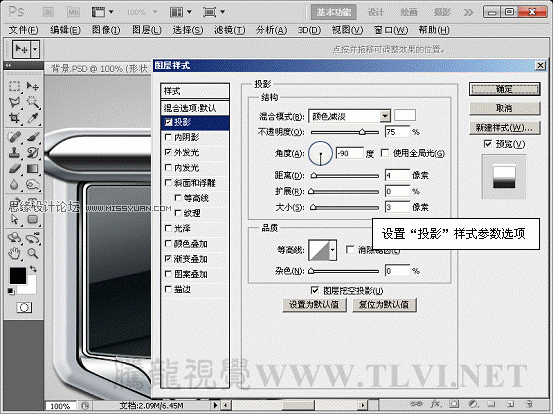Expand more workspaces chevron
Viewport: 553px width, 414px height.
[x=468, y=13]
